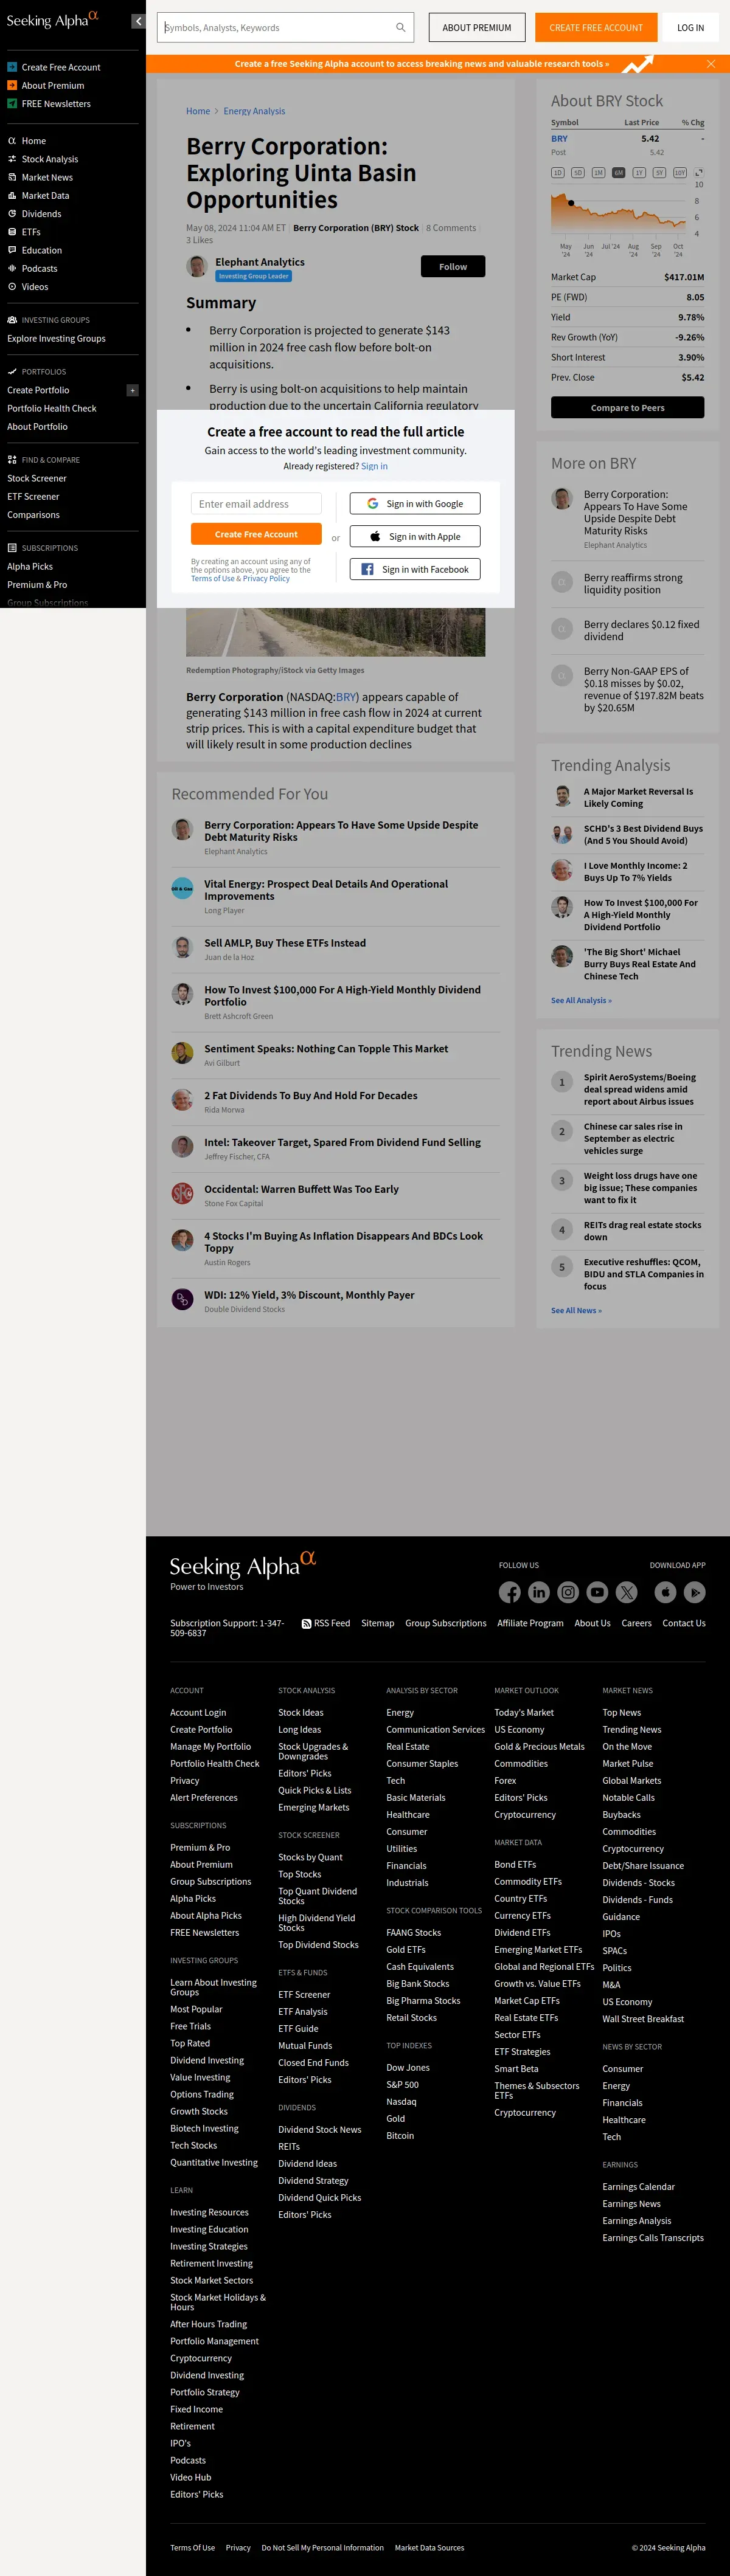Open Energy Analysis breadcrumb link
The width and height of the screenshot is (730, 2576).
click(254, 111)
